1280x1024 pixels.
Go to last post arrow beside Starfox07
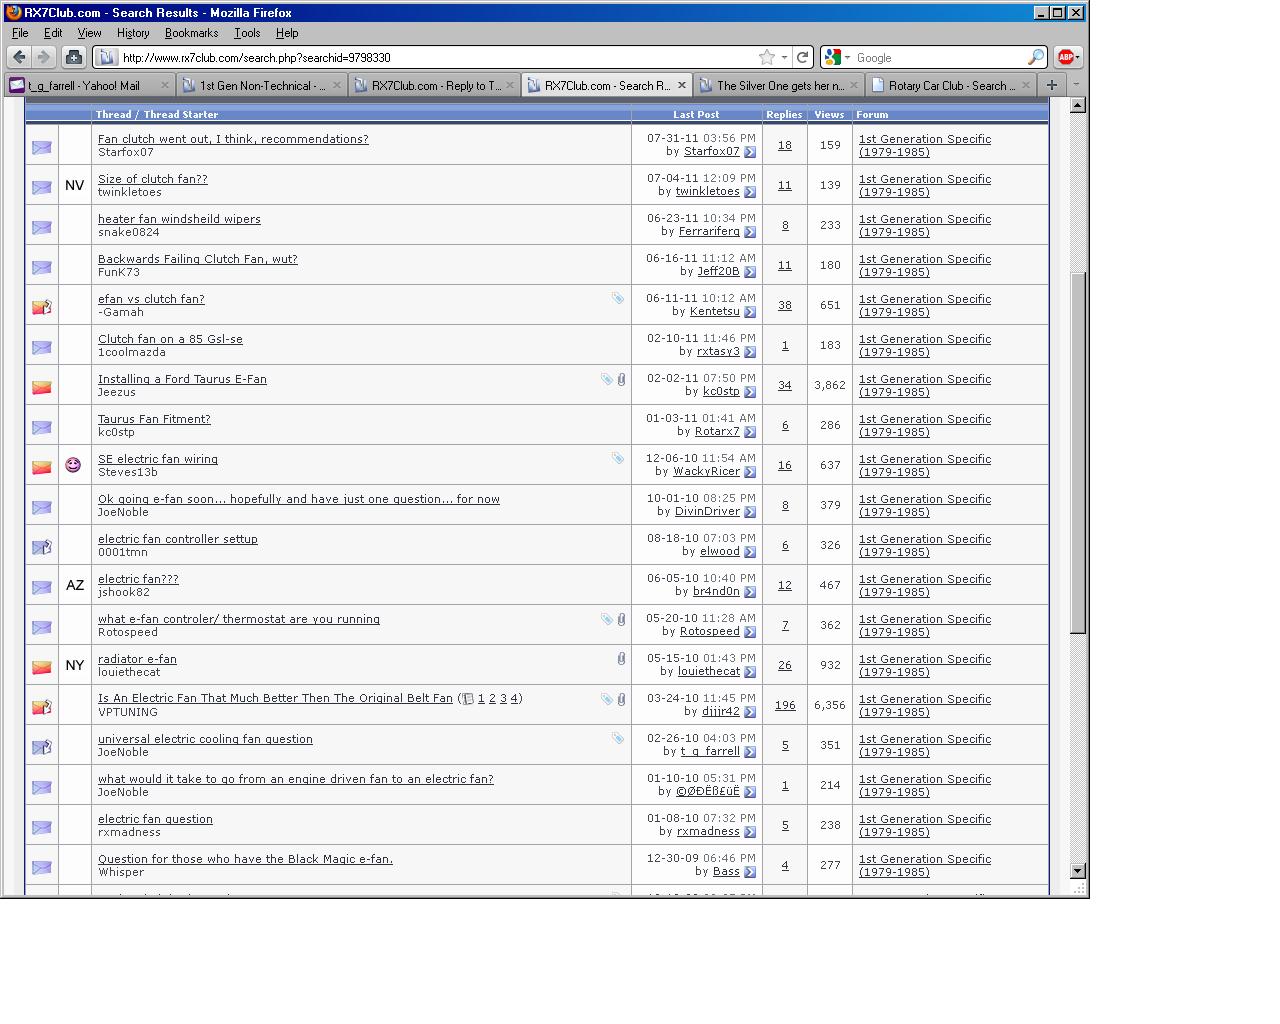click(x=750, y=152)
